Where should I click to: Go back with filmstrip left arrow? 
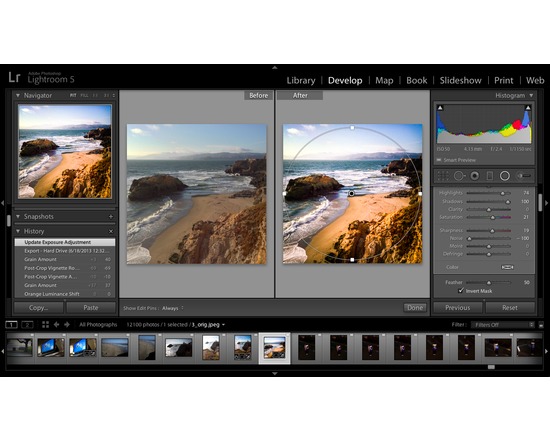point(56,325)
